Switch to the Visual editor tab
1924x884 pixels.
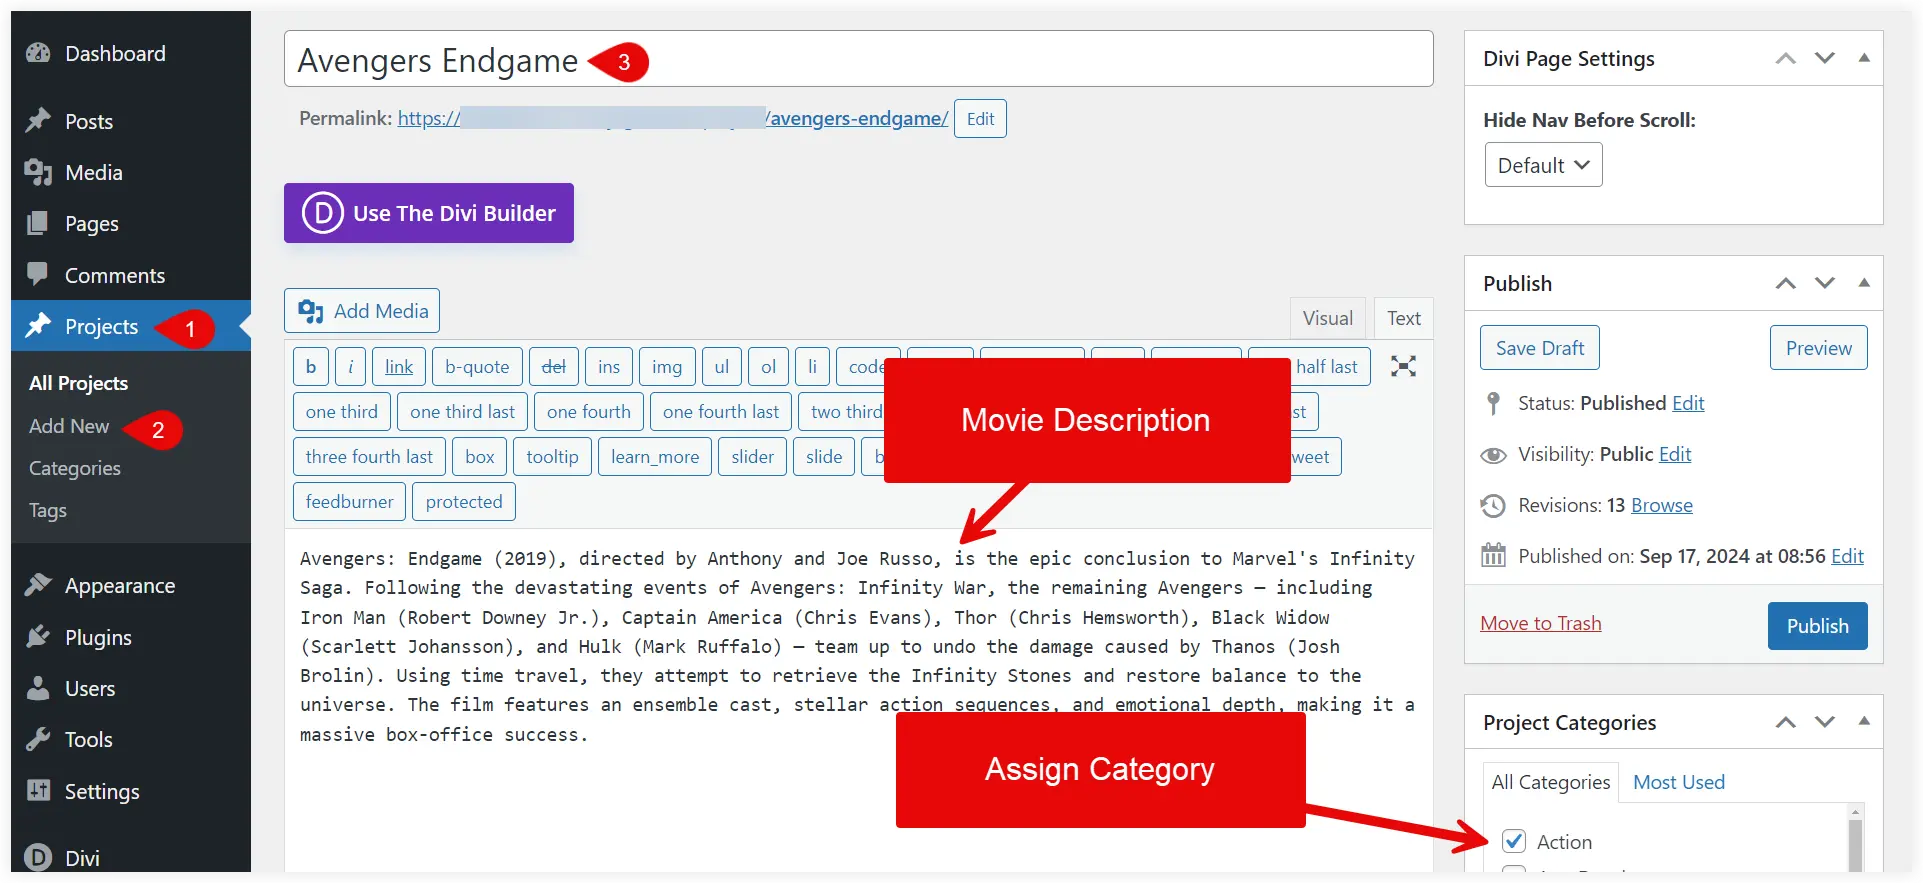point(1327,318)
